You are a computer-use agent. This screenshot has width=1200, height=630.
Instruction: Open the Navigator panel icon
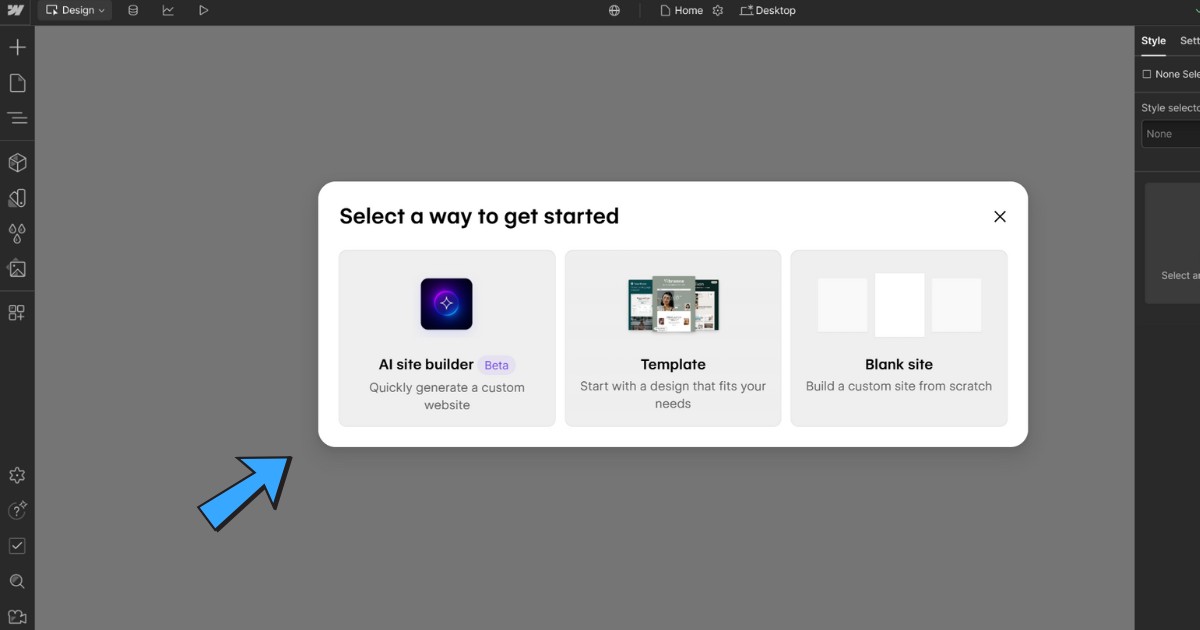tap(17, 118)
